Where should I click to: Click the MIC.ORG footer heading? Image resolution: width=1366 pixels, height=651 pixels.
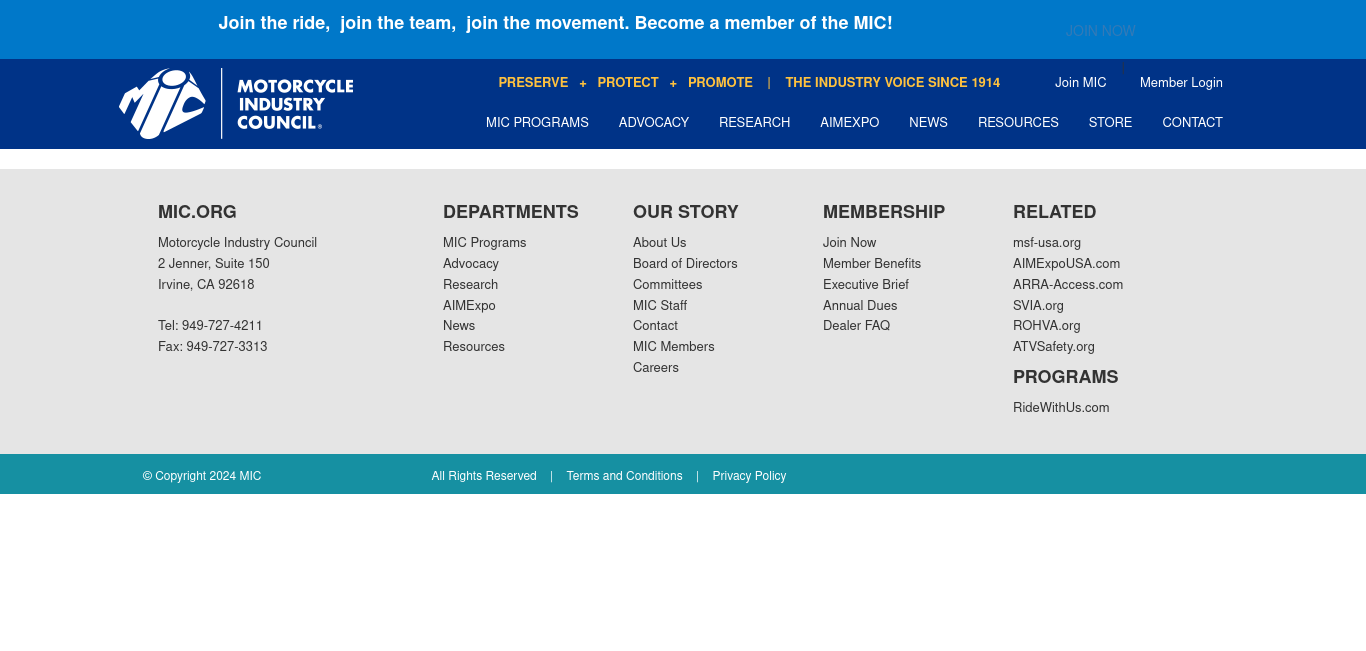(x=197, y=212)
